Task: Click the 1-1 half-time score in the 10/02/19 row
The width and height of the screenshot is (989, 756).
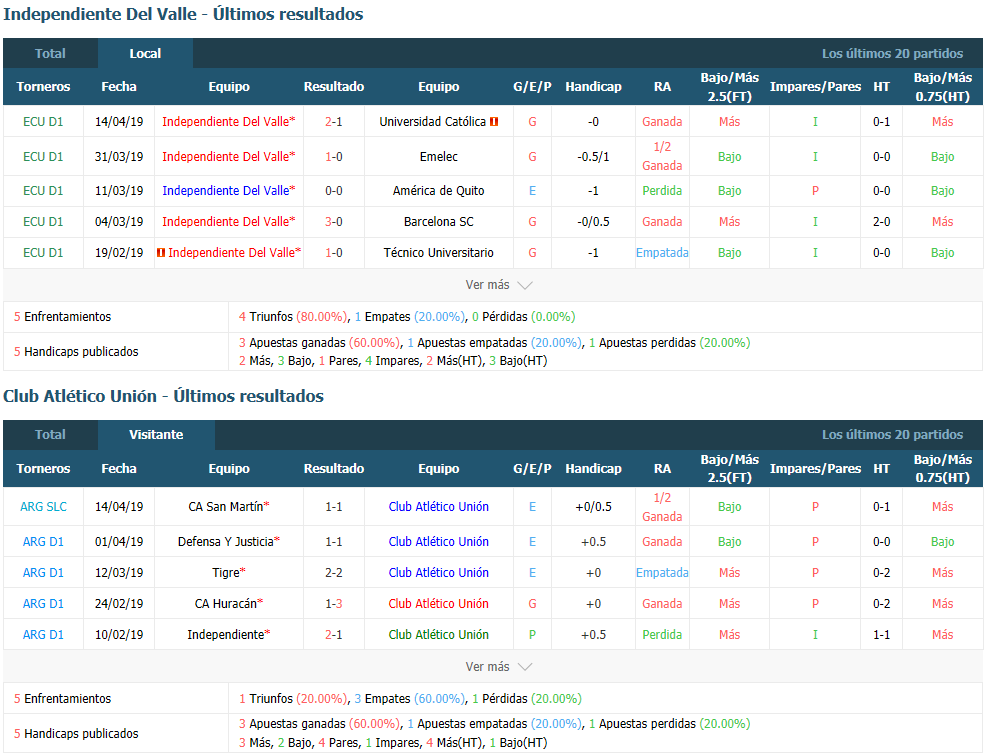Action: click(x=882, y=634)
